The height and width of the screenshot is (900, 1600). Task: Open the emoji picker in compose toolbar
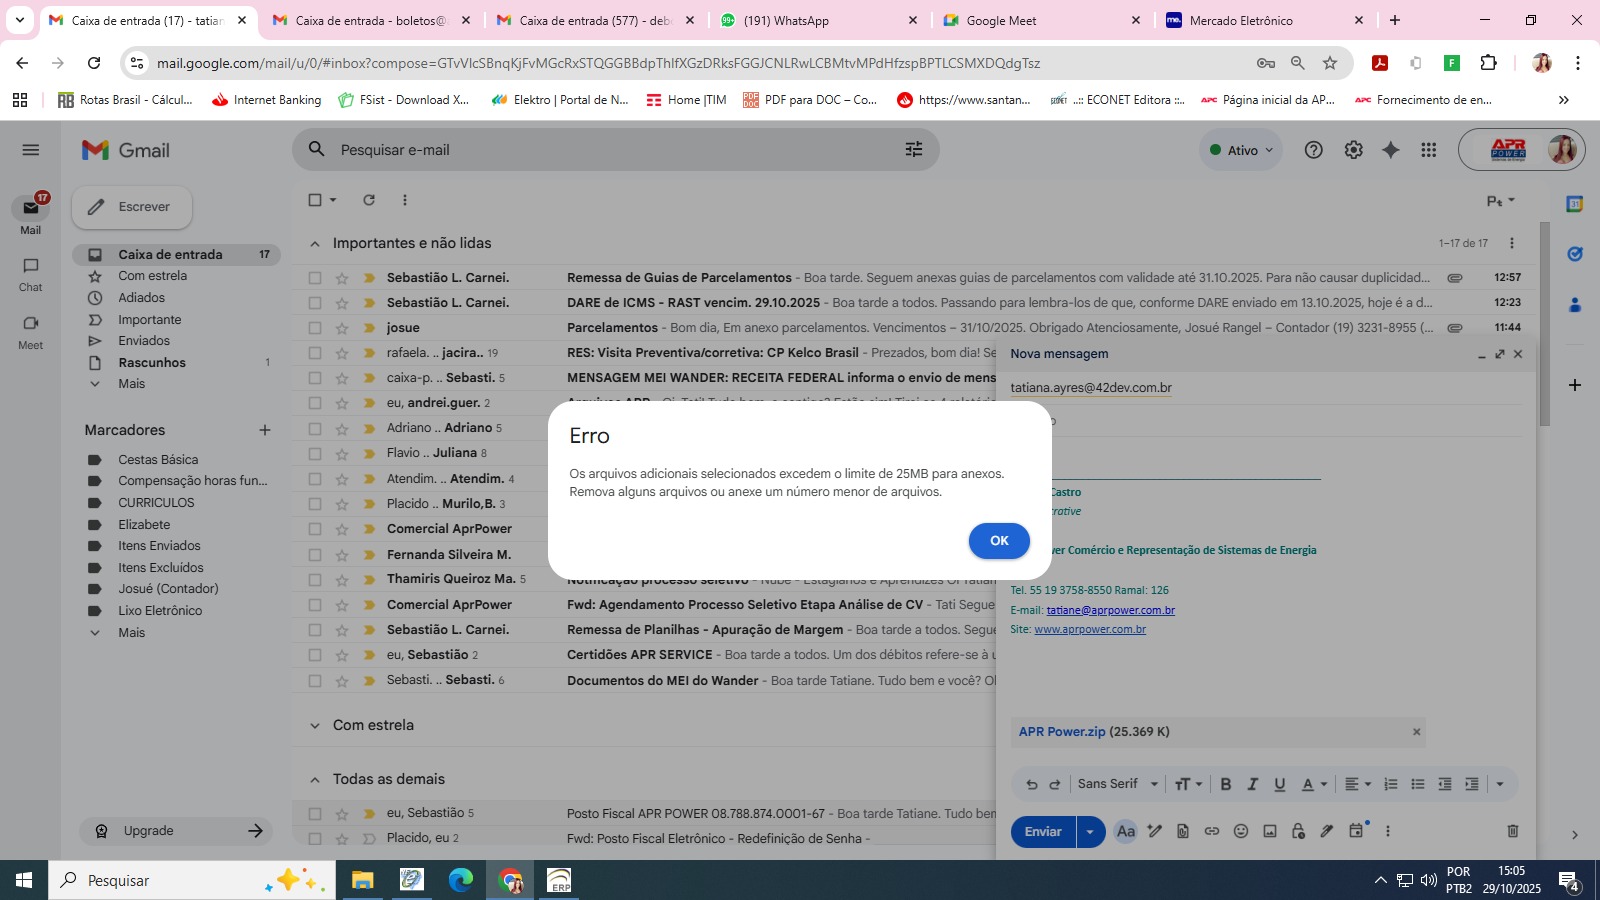click(x=1240, y=831)
